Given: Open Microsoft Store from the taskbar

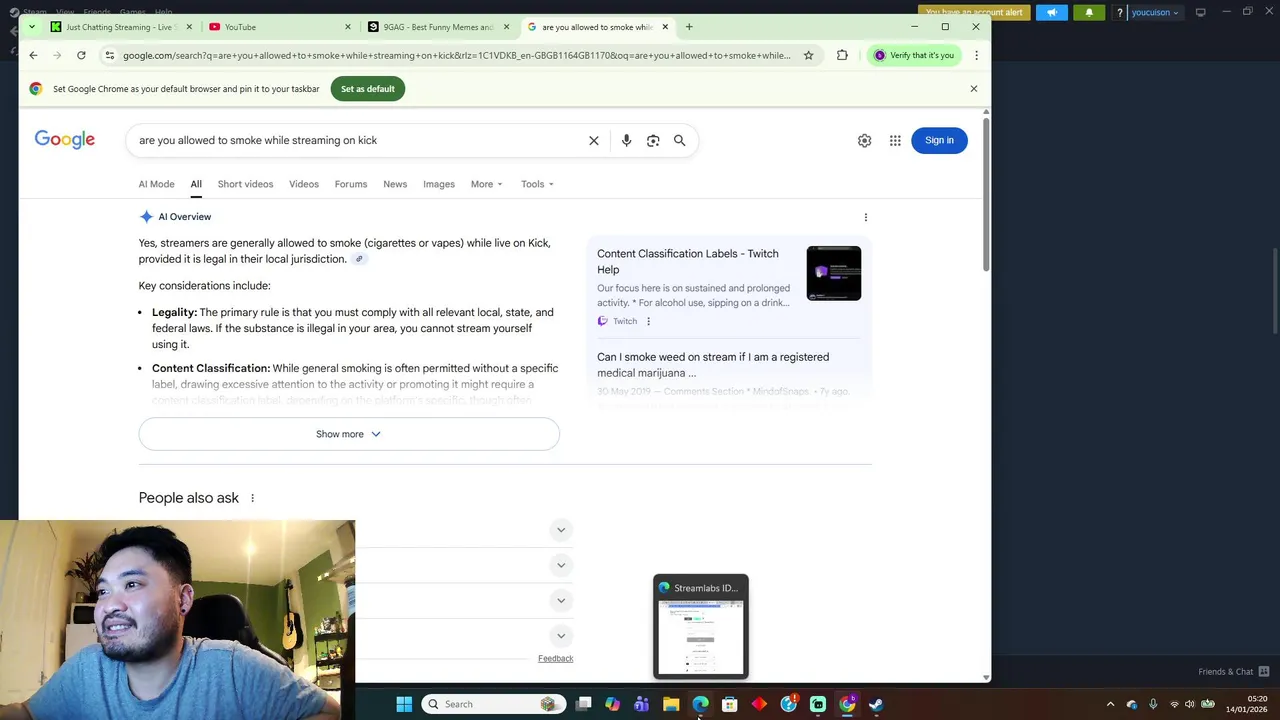Looking at the screenshot, I should point(729,704).
